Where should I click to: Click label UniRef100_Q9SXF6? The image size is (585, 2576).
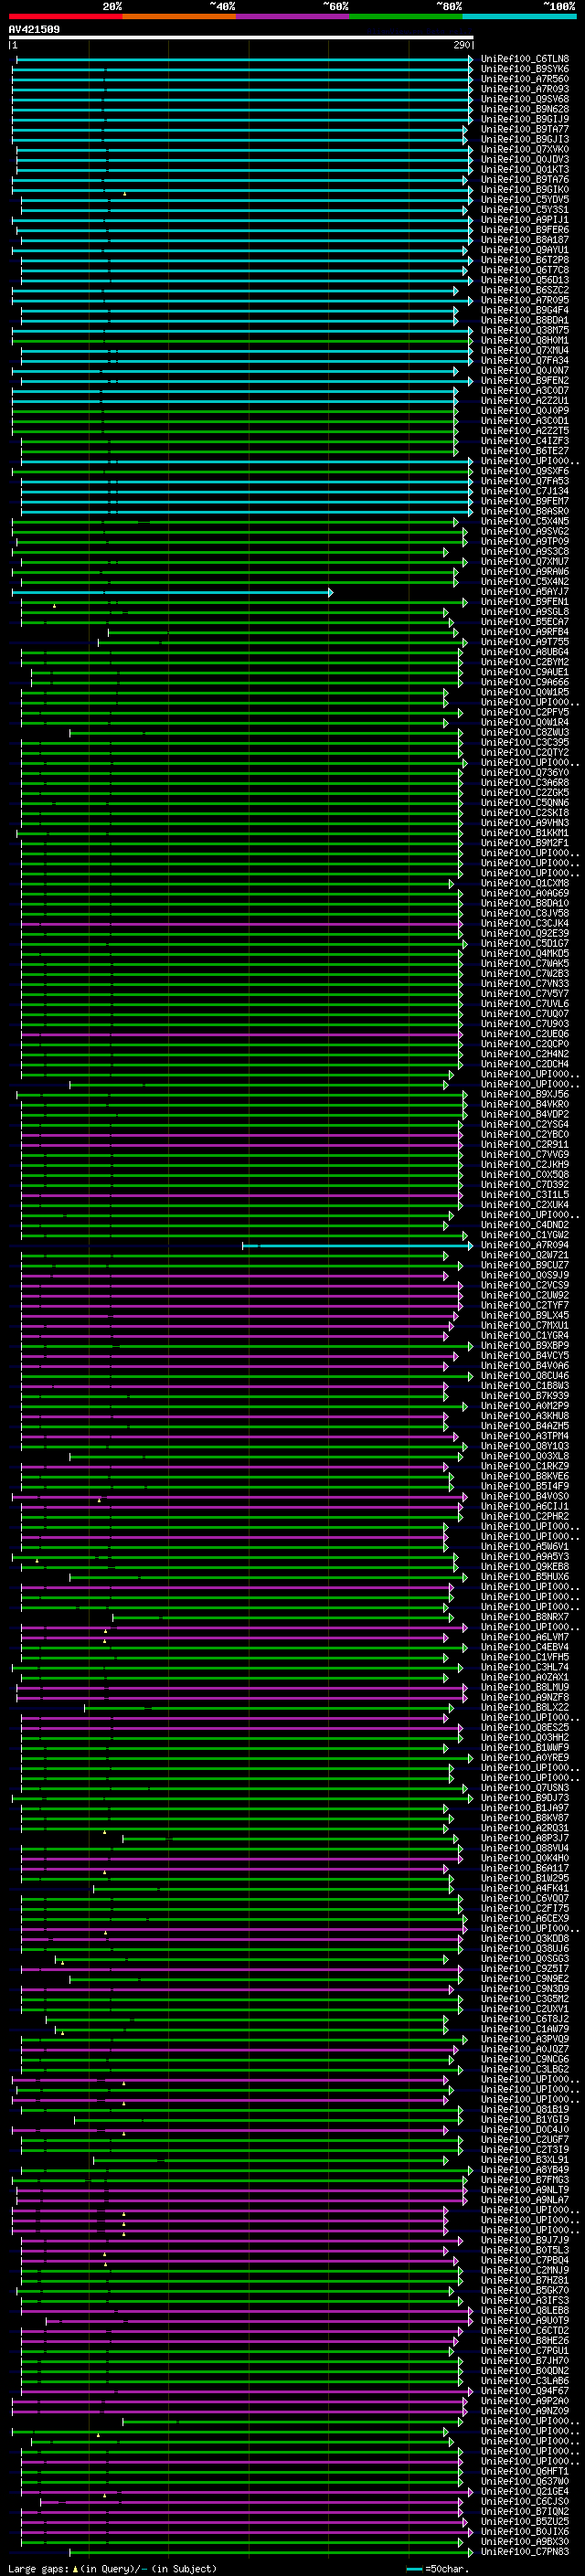point(524,471)
